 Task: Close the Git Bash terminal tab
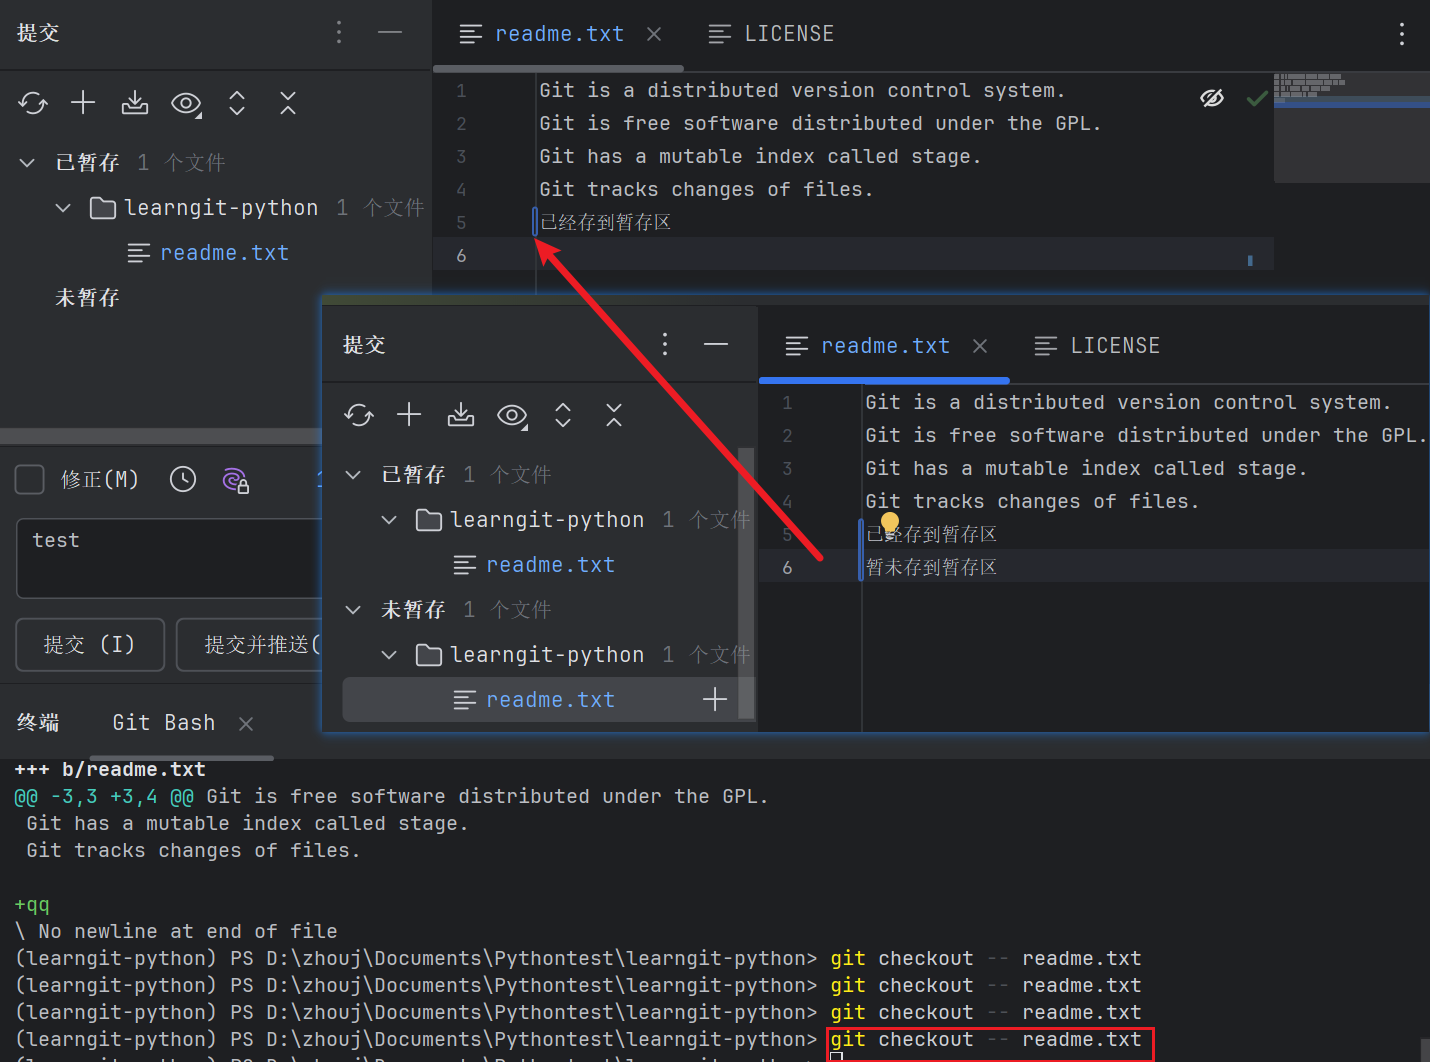246,723
